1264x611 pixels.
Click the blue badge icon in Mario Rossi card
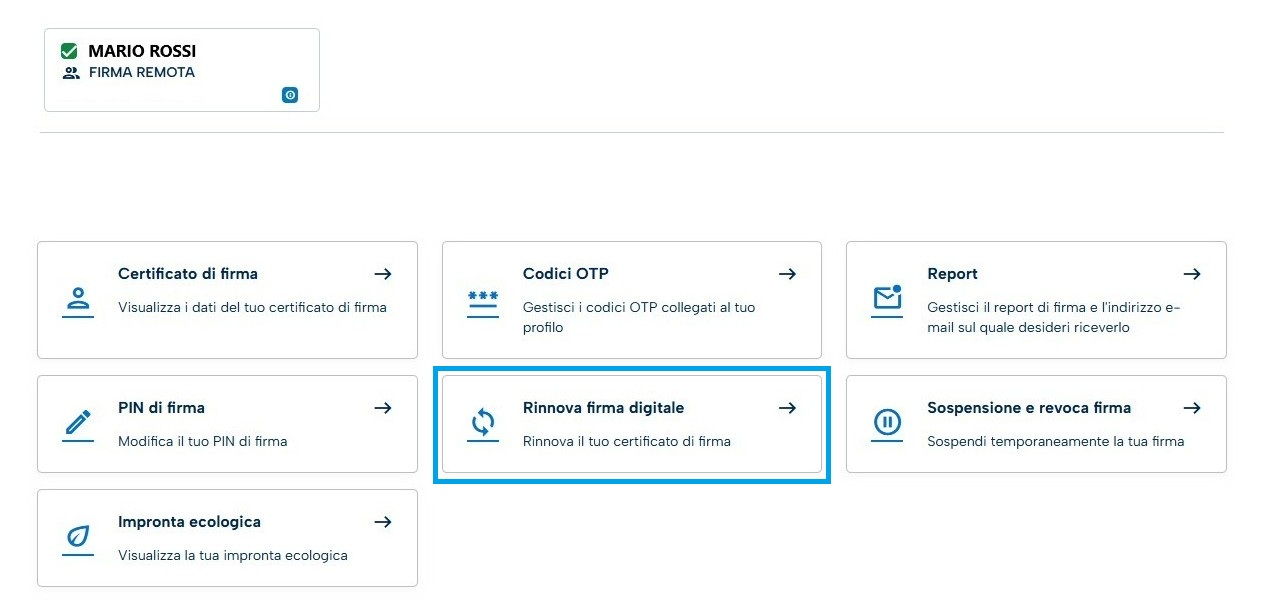(290, 95)
